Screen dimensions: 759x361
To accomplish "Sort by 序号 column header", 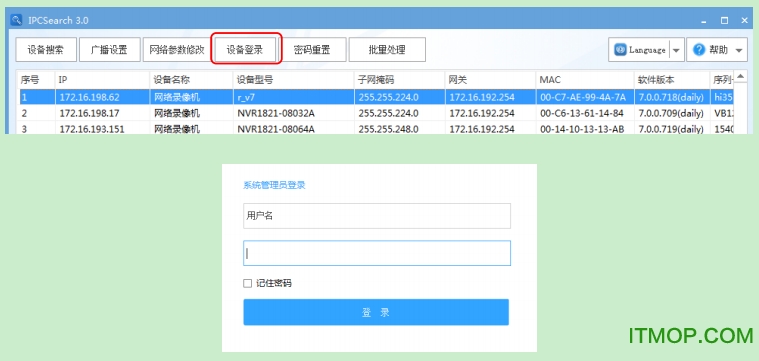I will click(37, 80).
